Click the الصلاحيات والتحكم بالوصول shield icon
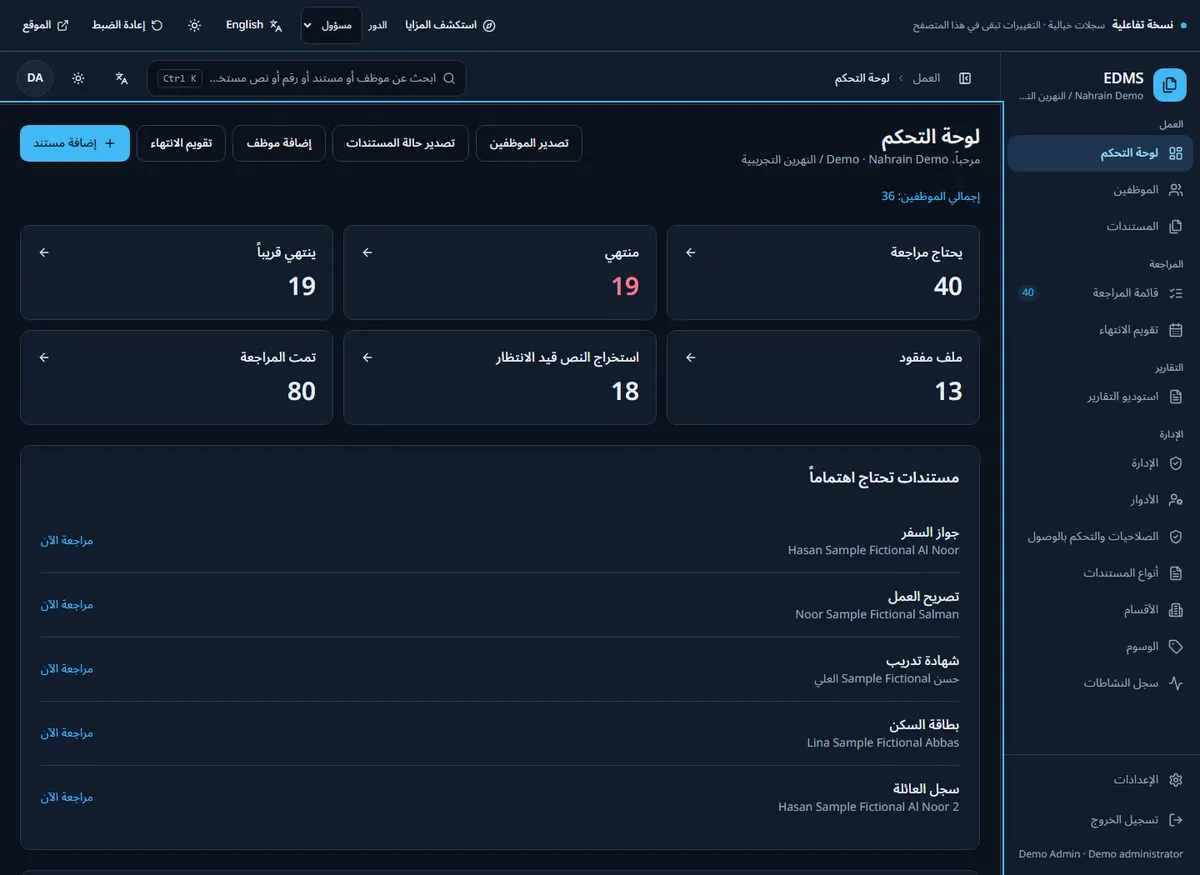Viewport: 1200px width, 875px height. tap(1176, 536)
